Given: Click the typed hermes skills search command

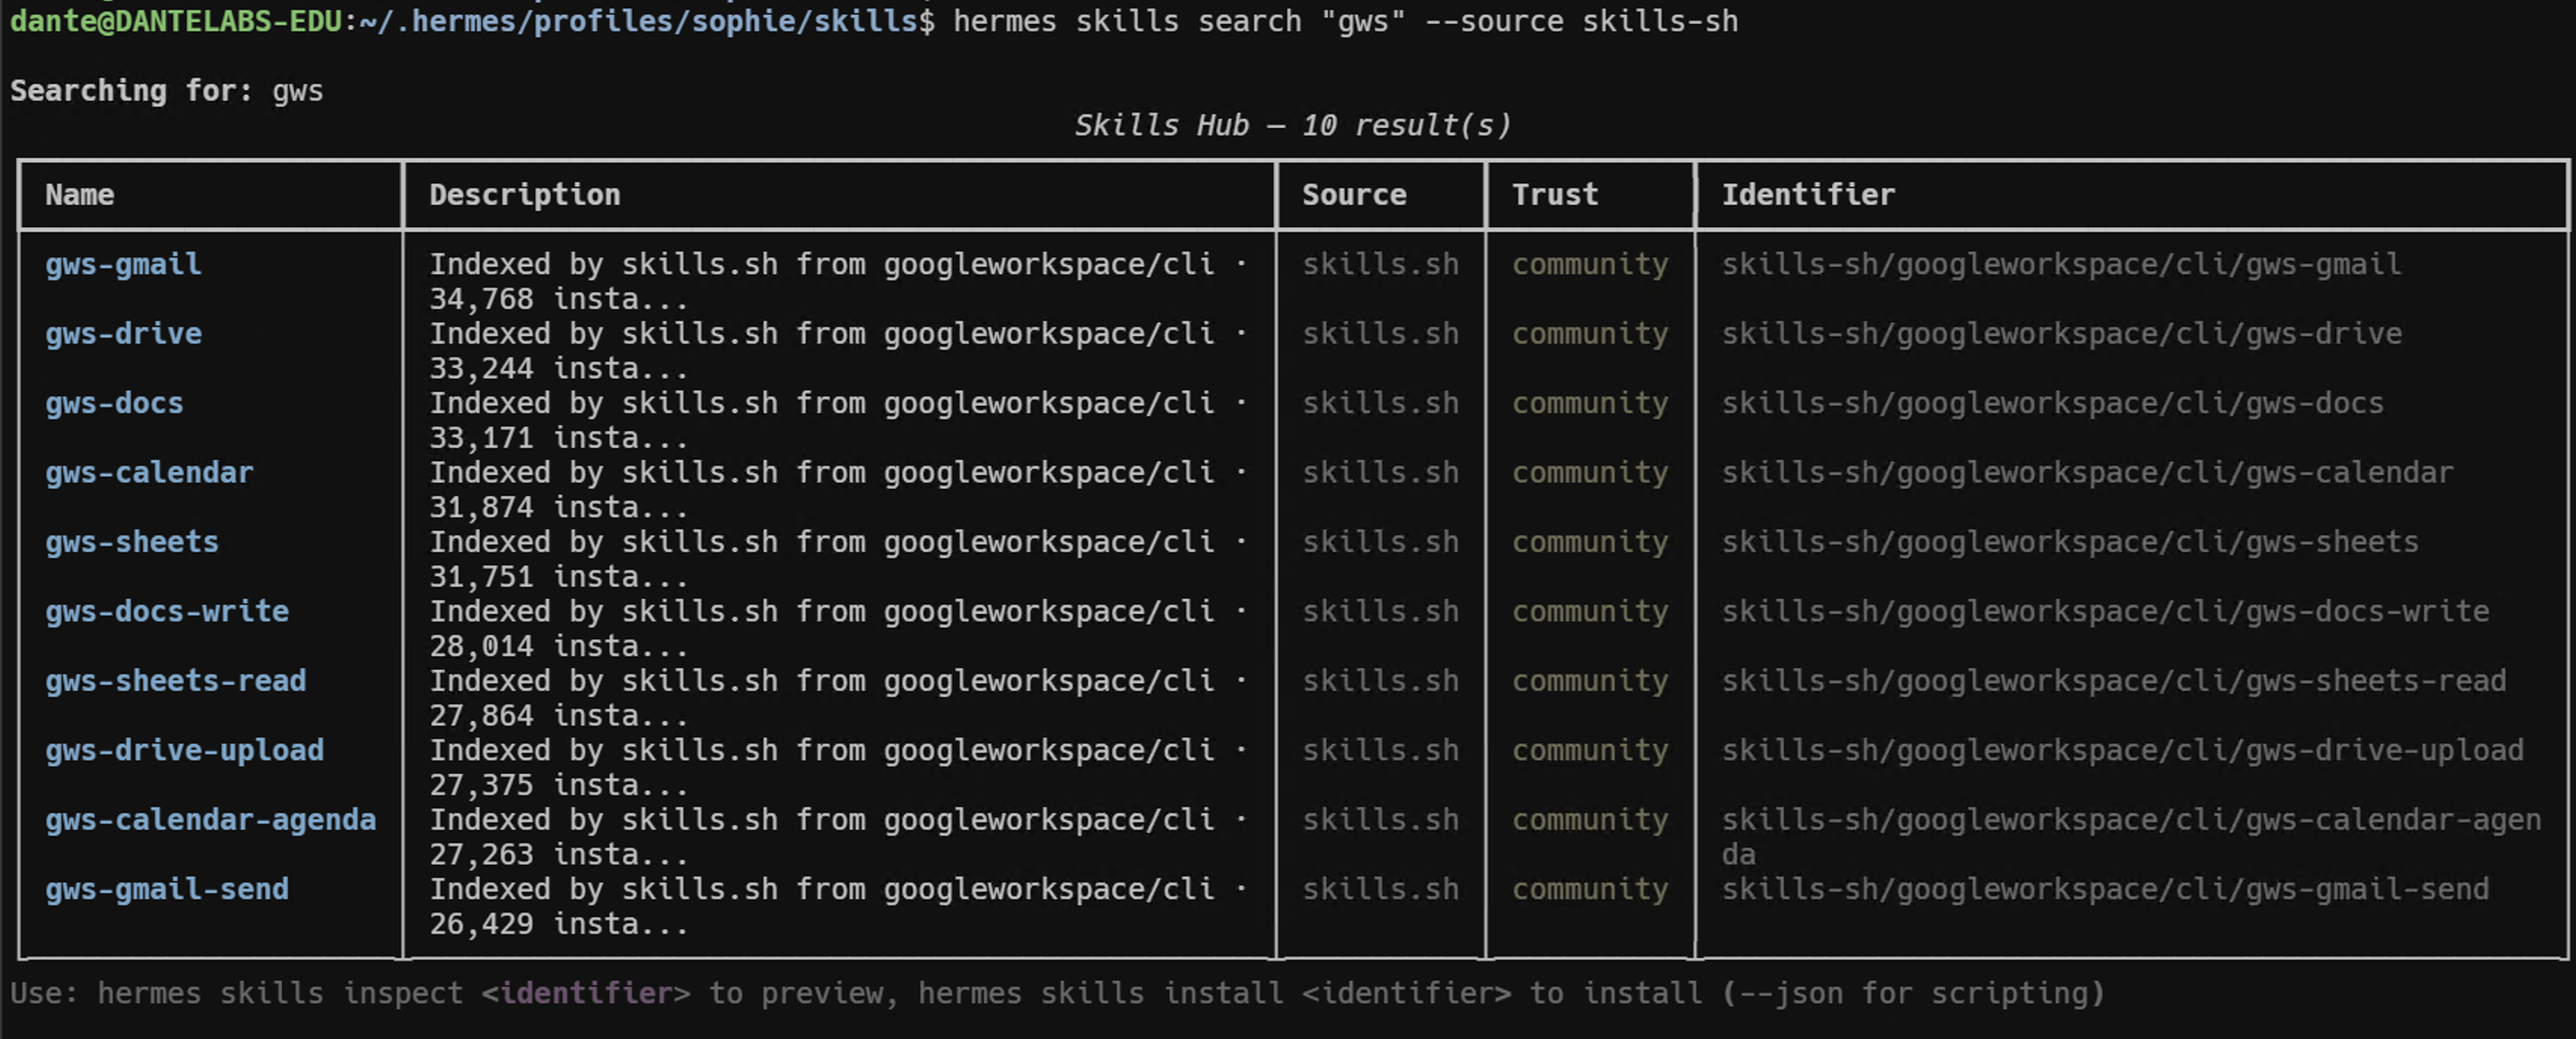Looking at the screenshot, I should pyautogui.click(x=1345, y=21).
